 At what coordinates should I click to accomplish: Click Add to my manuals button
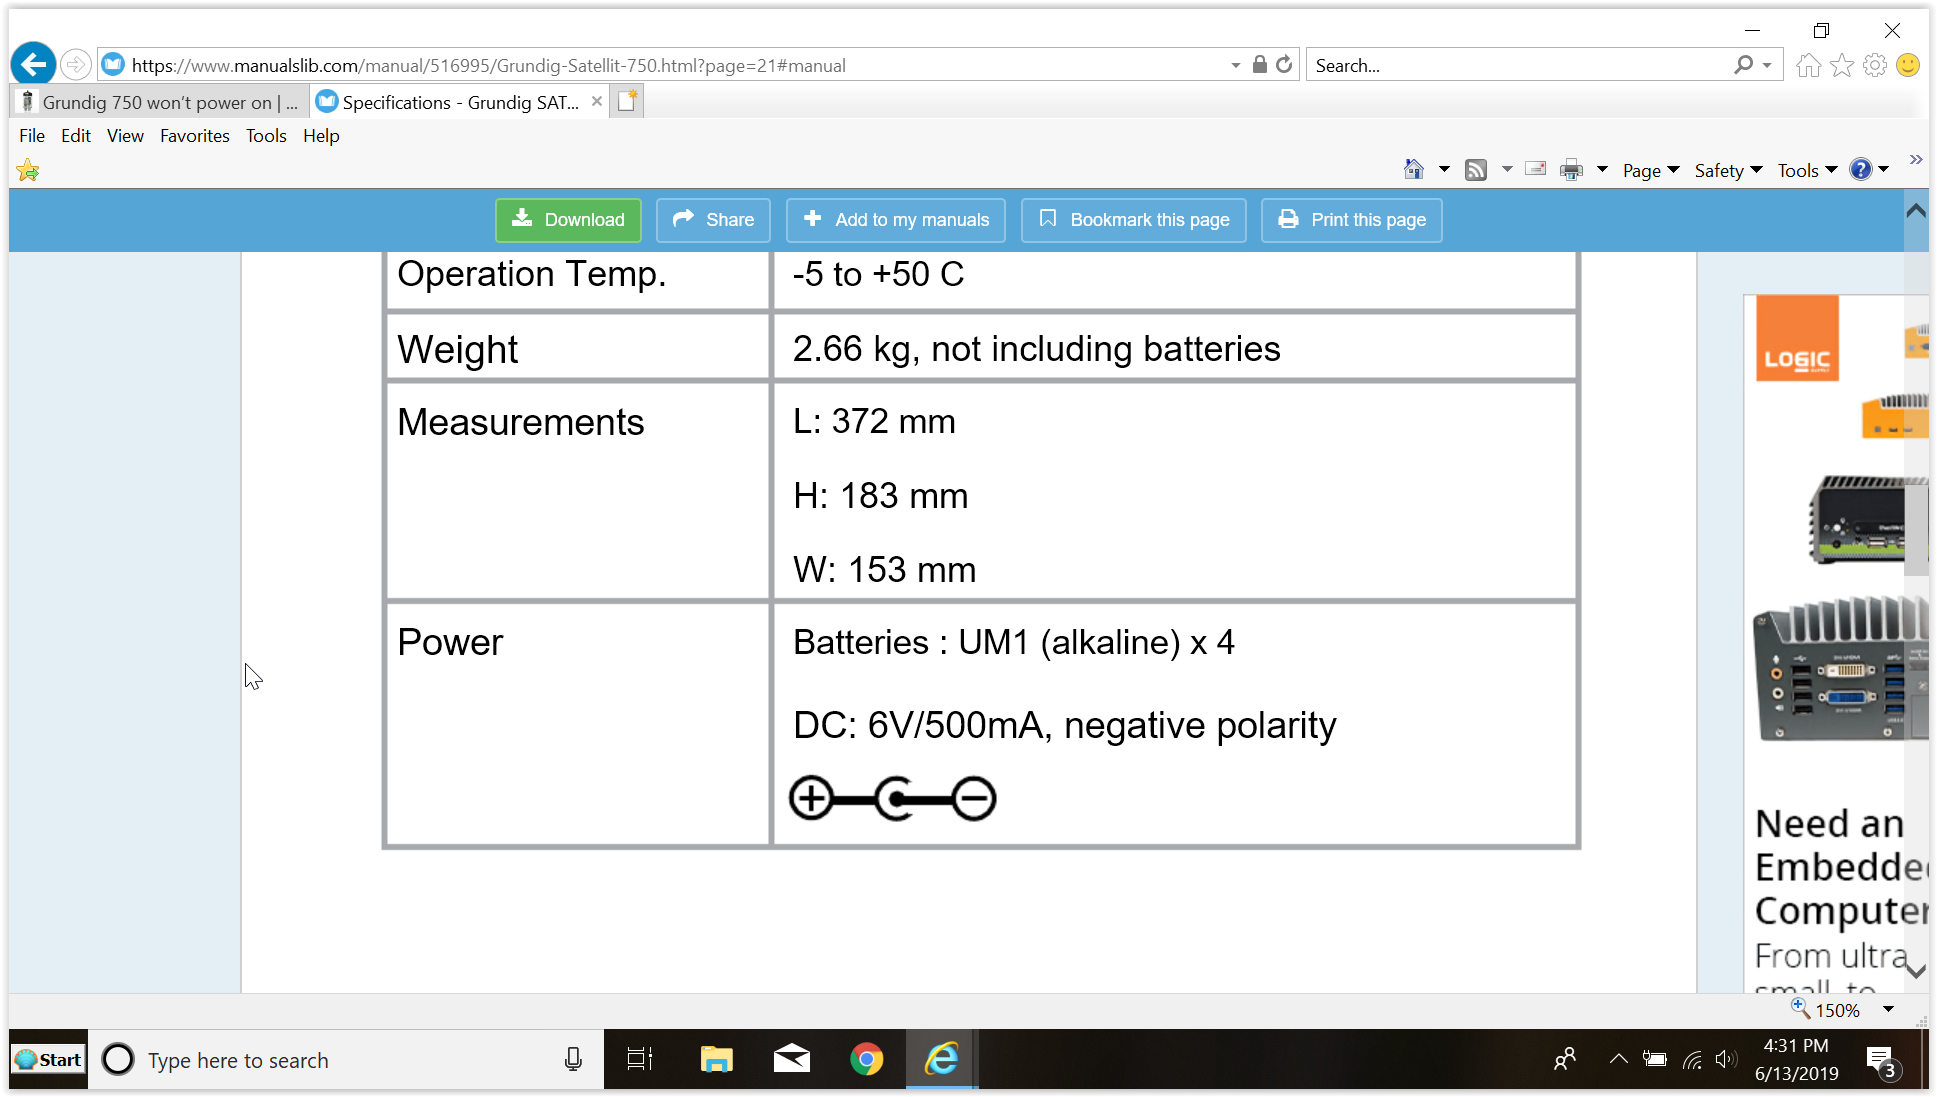pos(895,220)
